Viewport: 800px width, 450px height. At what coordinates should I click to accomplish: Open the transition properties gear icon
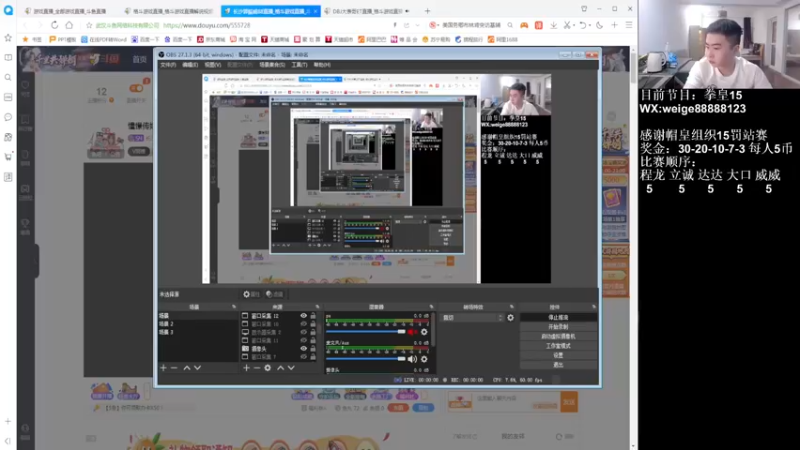(510, 318)
